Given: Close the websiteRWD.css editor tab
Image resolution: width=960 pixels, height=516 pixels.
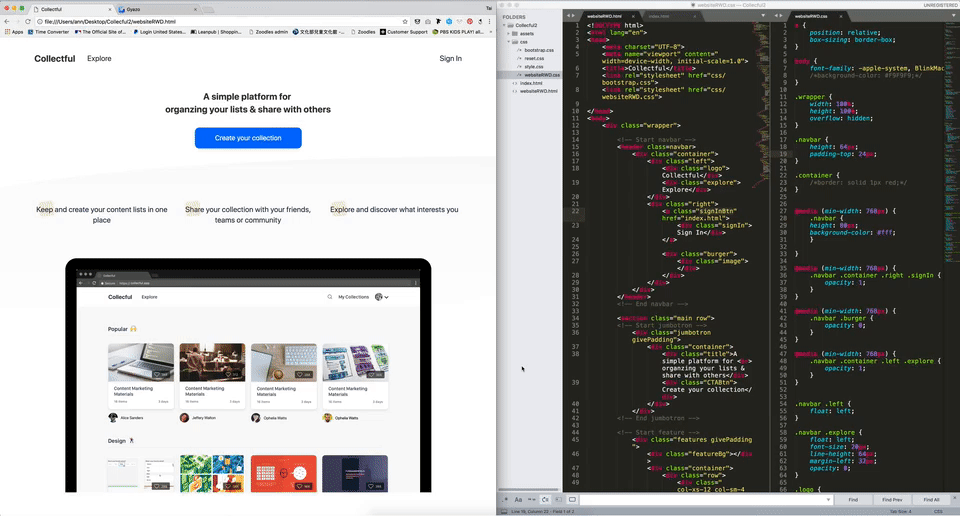Looking at the screenshot, I should [x=841, y=17].
